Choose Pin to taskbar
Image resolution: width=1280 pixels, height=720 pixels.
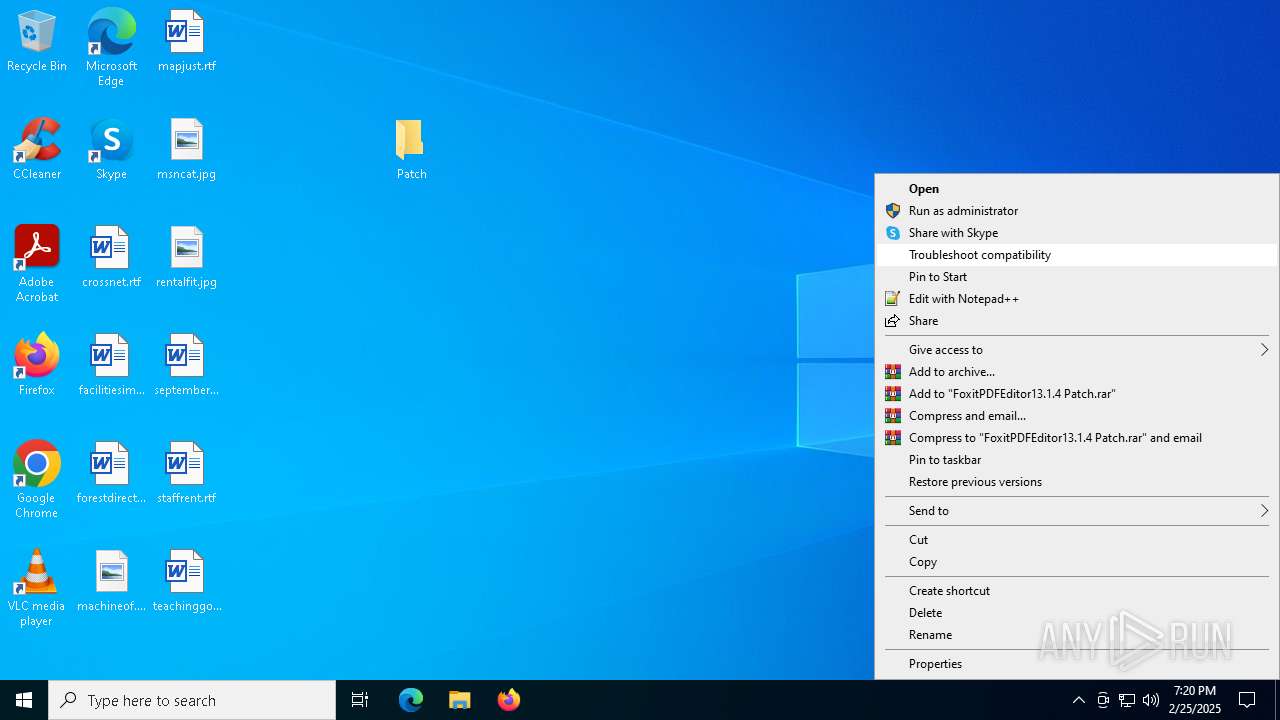tap(1077, 460)
